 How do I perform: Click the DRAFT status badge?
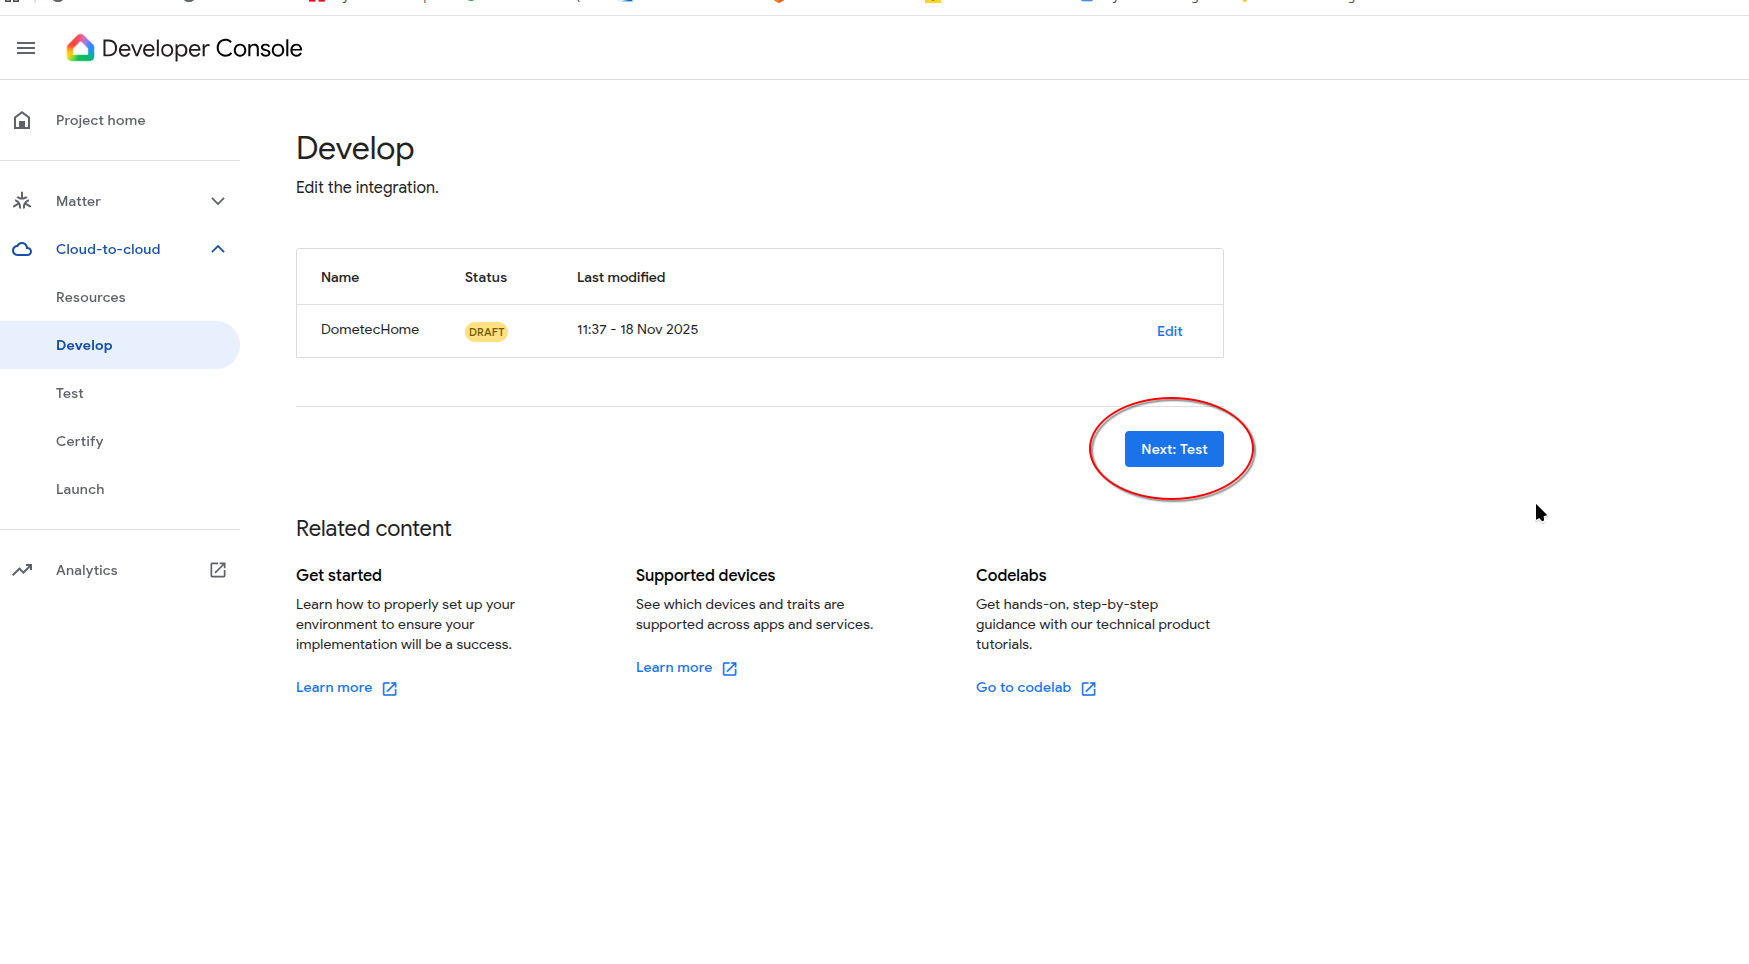pyautogui.click(x=486, y=332)
